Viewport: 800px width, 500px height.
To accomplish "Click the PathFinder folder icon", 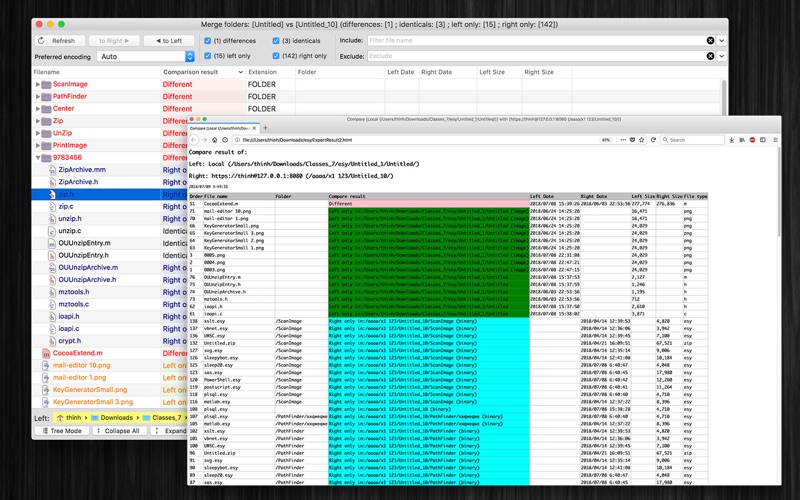I will pos(46,96).
